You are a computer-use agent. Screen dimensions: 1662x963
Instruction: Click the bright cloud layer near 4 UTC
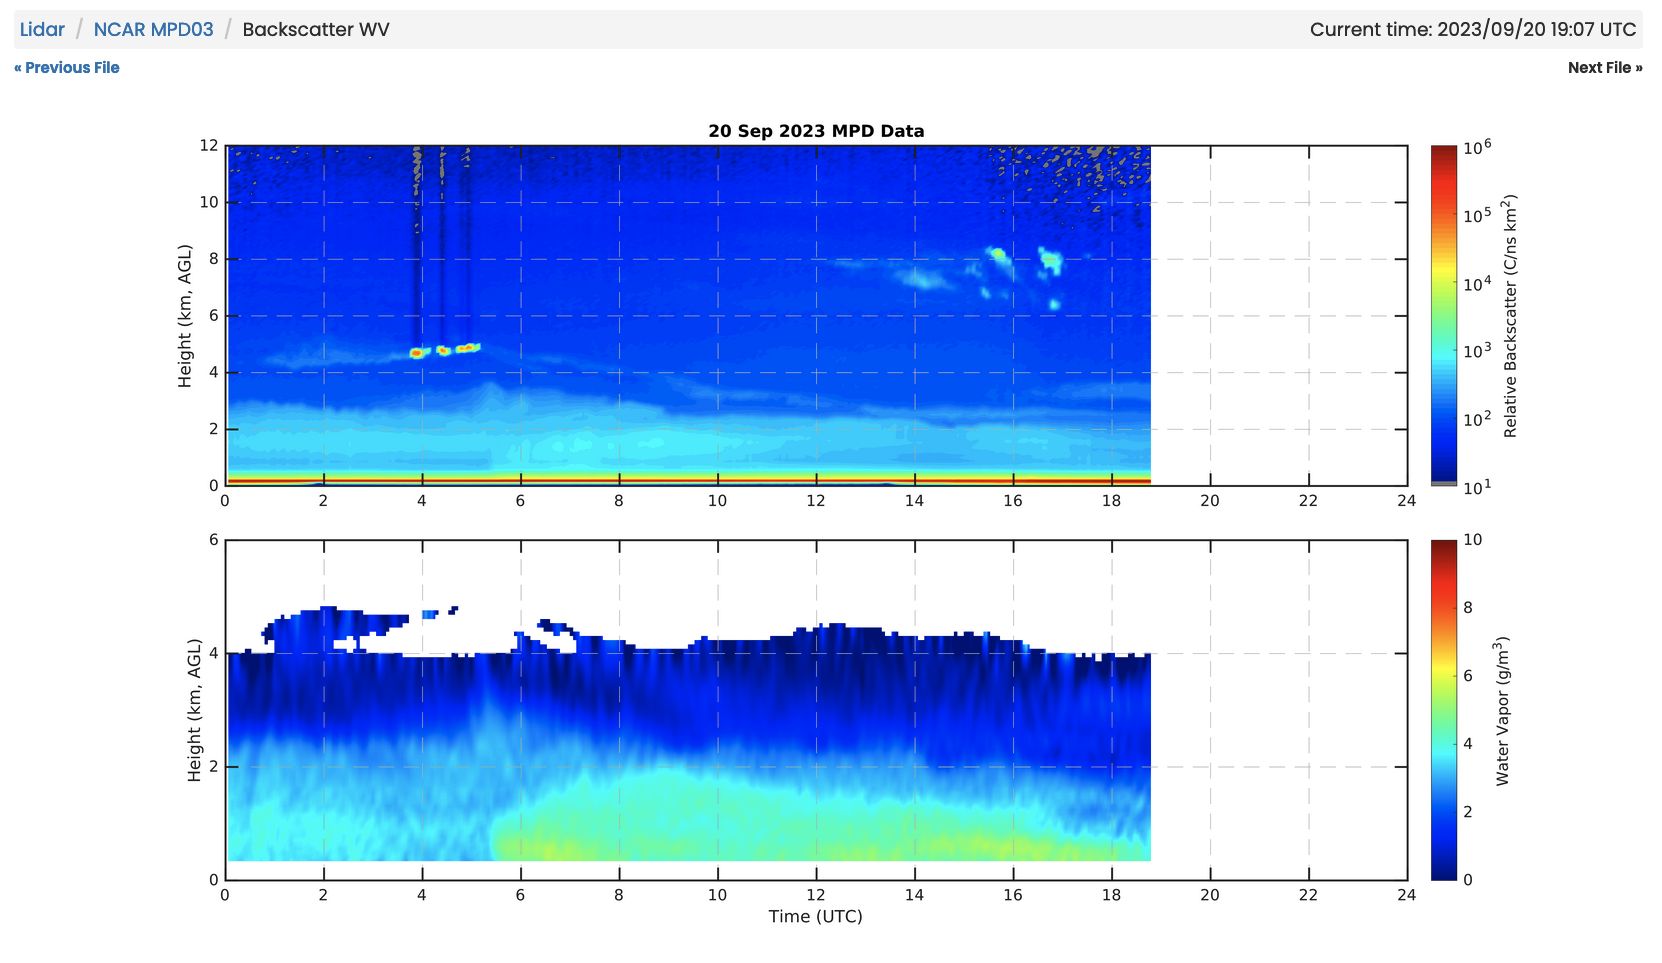(418, 353)
